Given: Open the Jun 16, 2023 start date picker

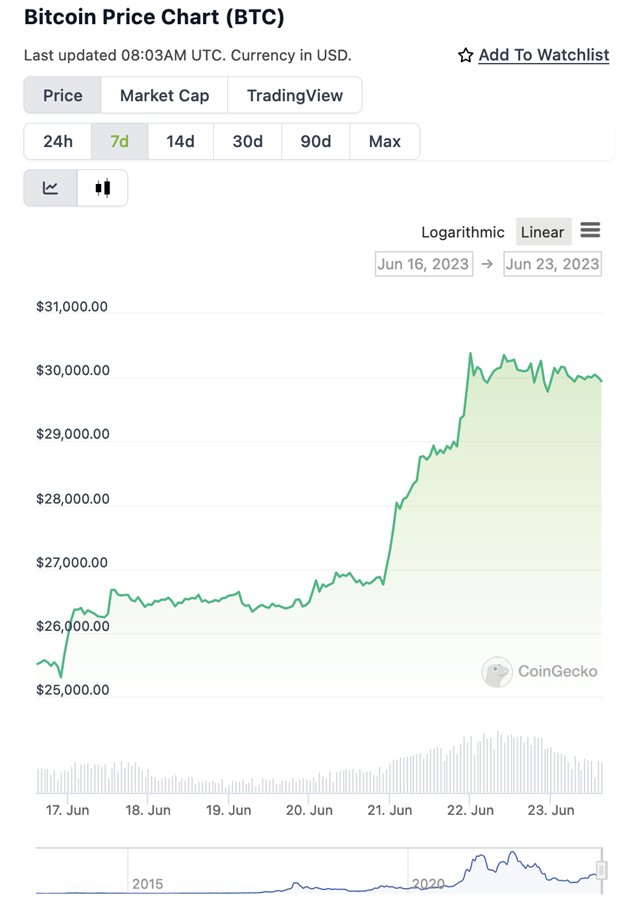Looking at the screenshot, I should [424, 264].
